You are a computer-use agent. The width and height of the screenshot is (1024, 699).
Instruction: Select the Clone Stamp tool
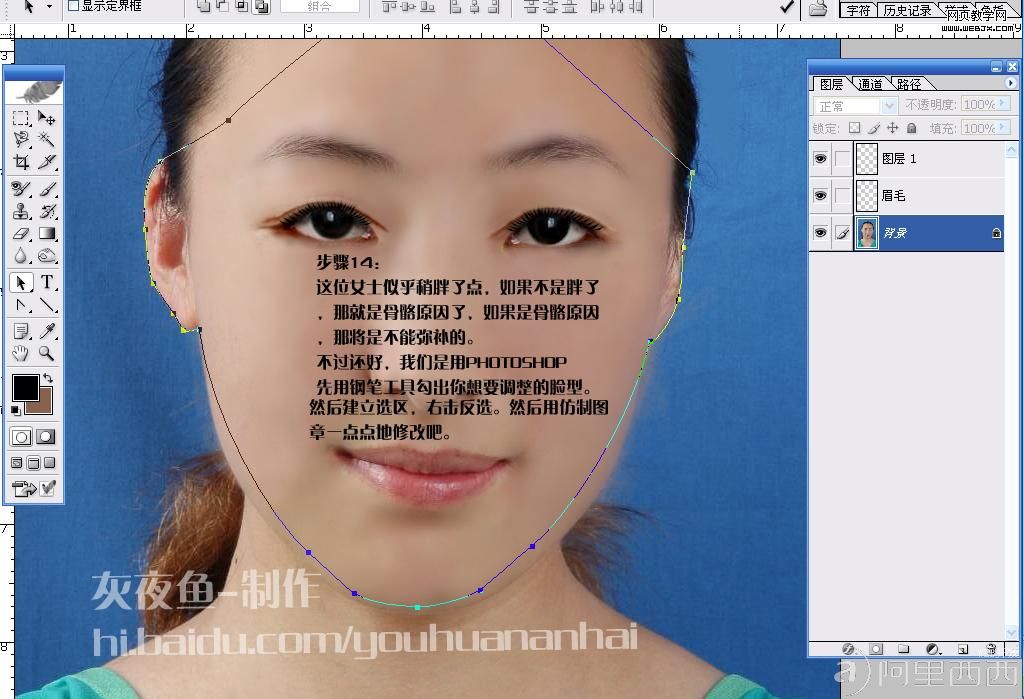point(21,211)
